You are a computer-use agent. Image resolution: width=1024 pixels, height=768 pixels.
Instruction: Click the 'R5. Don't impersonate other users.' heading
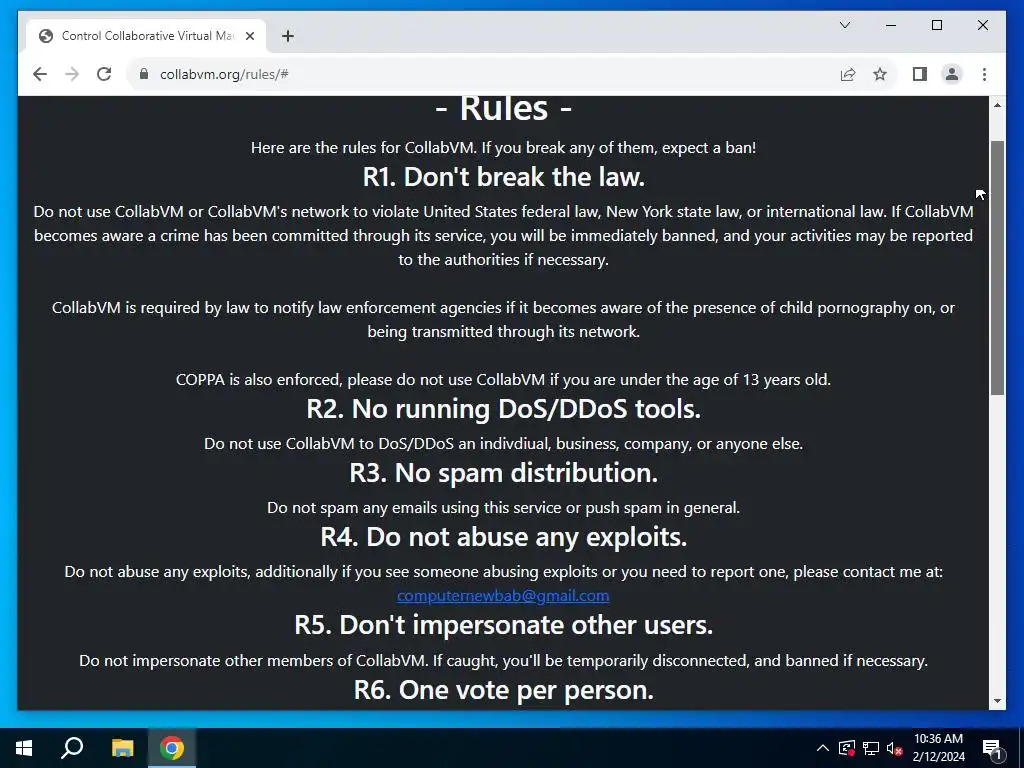(x=504, y=625)
